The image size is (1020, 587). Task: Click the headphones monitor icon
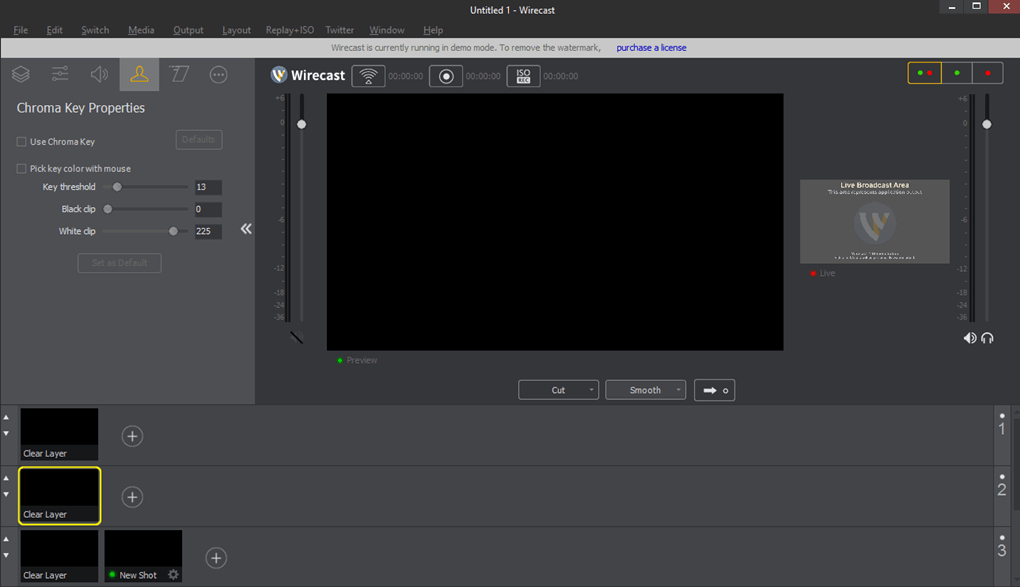[x=988, y=338]
